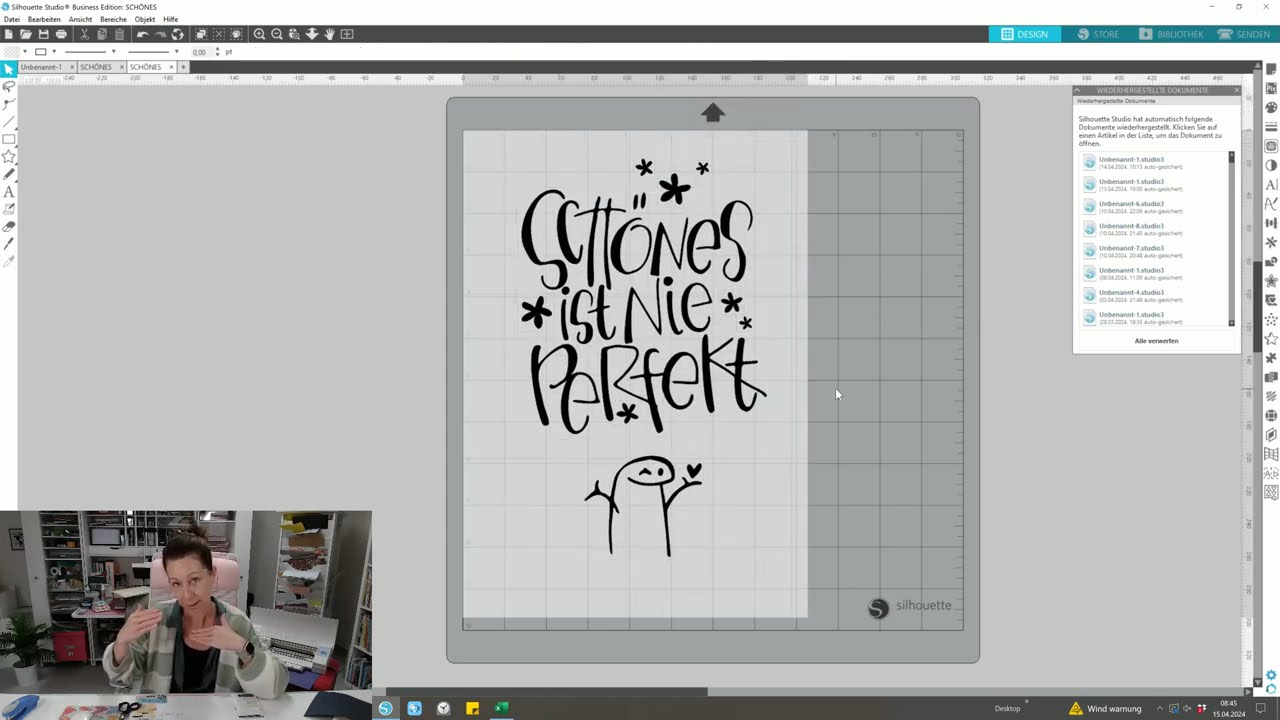This screenshot has height=720, width=1280.
Task: Open the Fill color palette panel icon
Action: [1271, 108]
